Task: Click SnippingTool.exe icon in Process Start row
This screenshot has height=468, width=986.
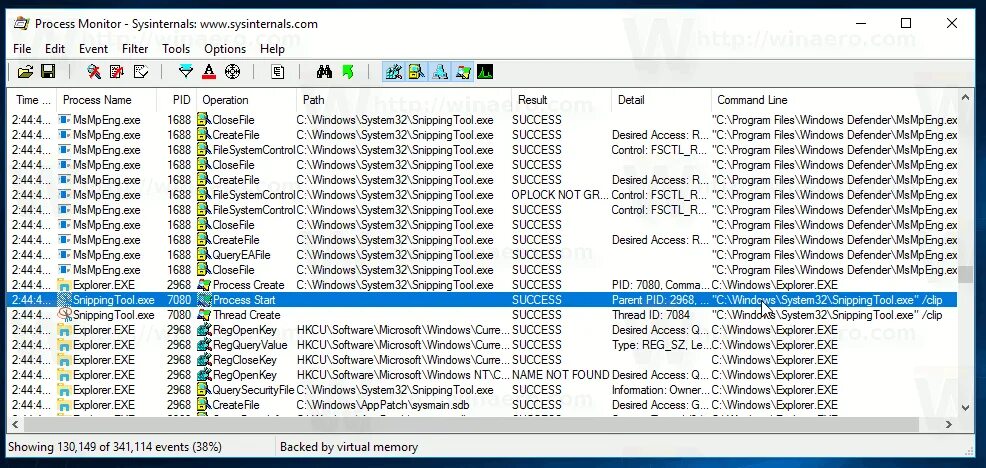Action: point(65,300)
